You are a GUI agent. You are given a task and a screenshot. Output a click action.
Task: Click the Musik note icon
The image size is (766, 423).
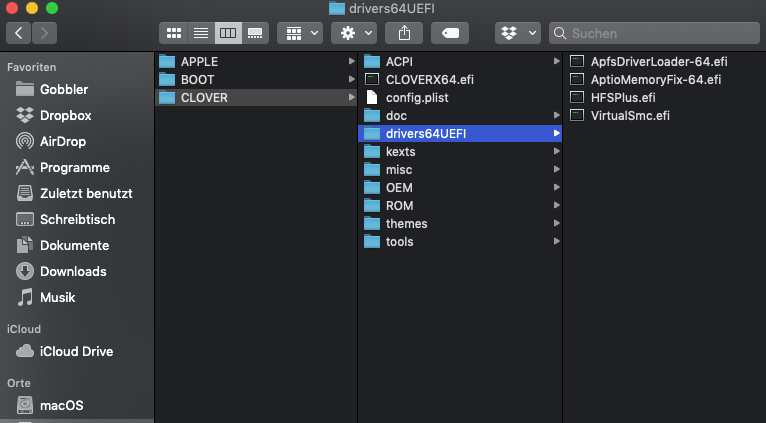point(25,297)
